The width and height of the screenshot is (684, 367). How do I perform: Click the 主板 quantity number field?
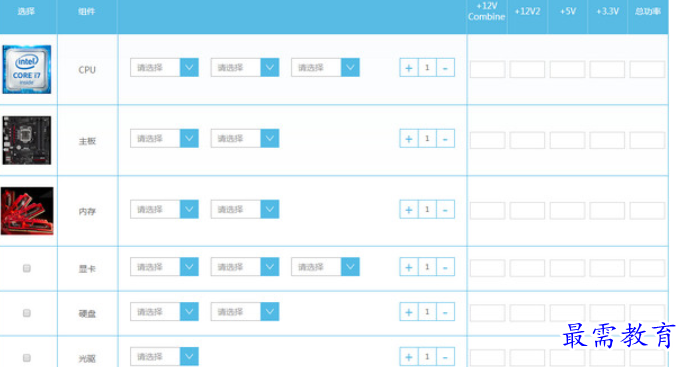coord(427,139)
